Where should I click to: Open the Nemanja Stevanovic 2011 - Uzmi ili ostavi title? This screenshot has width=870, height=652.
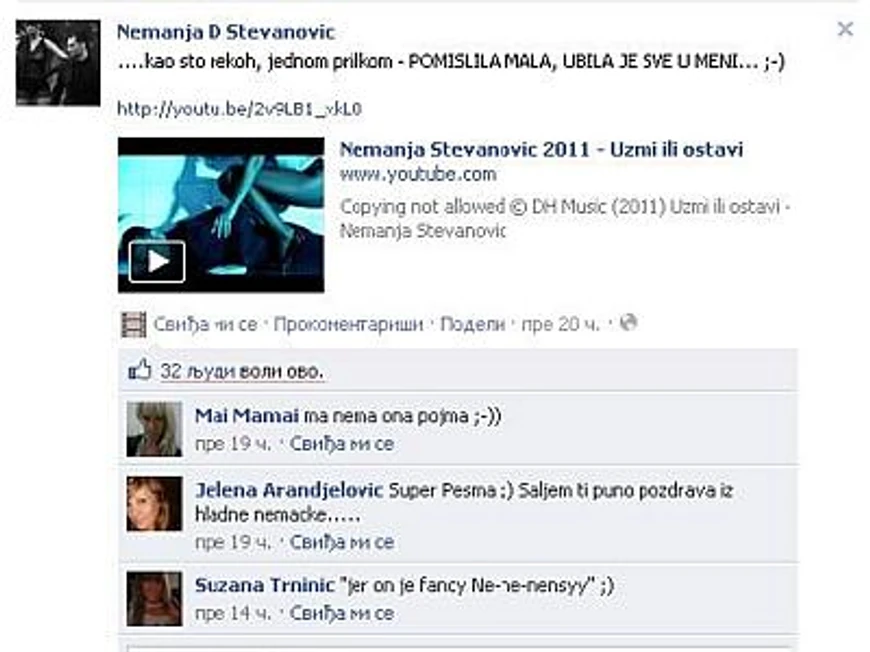(x=541, y=150)
